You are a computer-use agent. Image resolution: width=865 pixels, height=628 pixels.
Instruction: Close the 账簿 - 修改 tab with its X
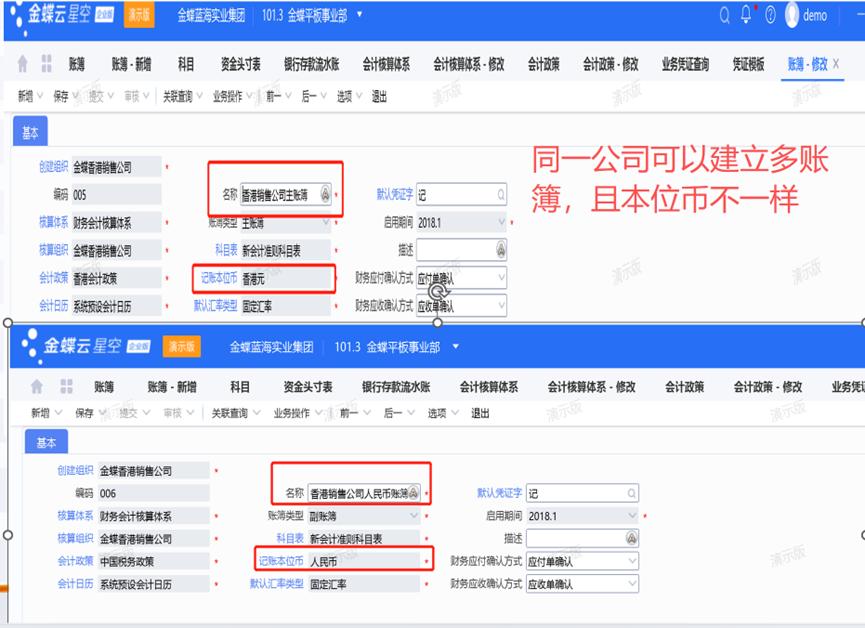pos(836,64)
